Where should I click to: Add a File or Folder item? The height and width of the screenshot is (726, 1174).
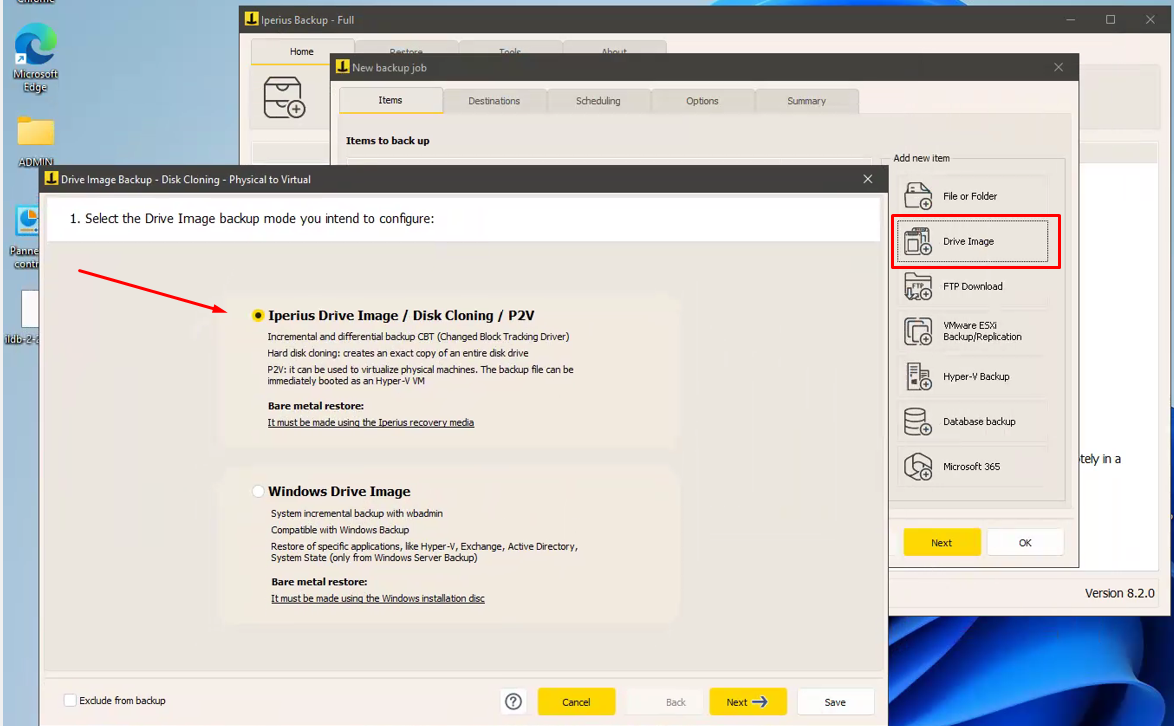coord(973,196)
